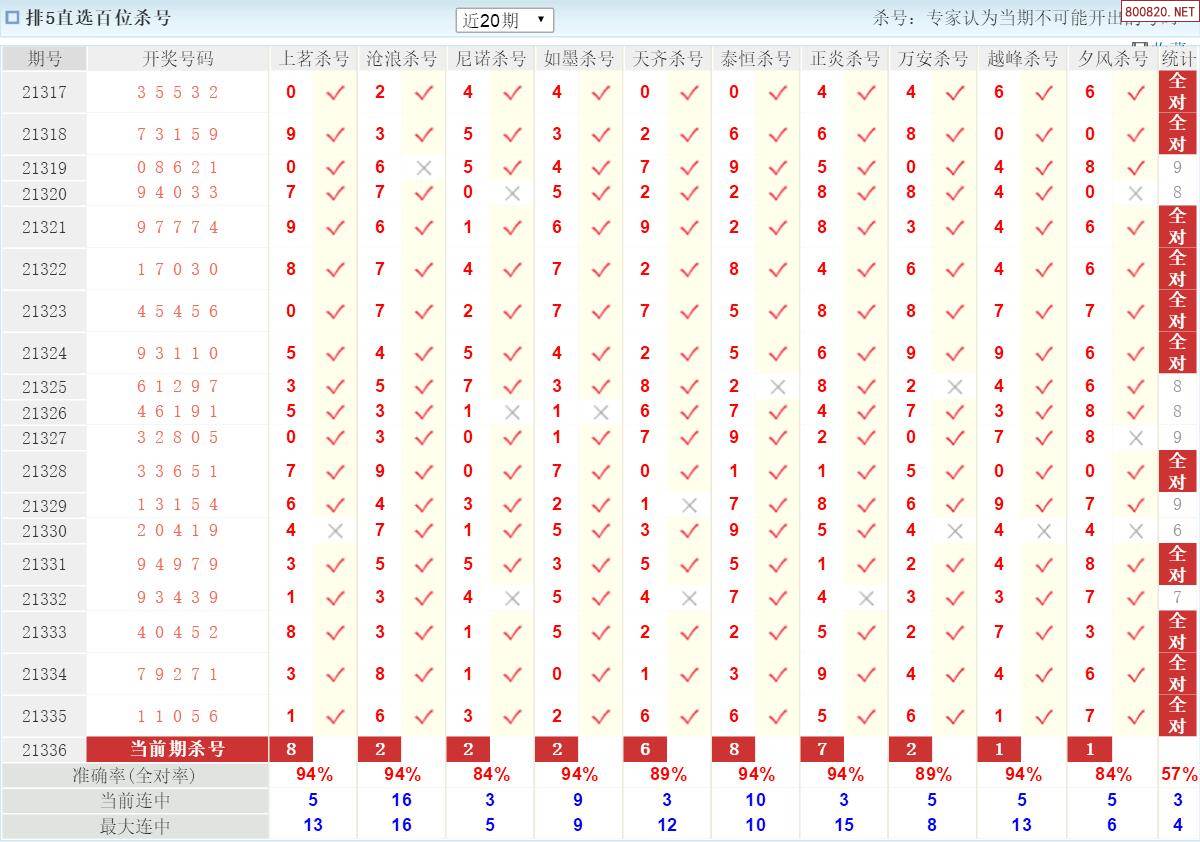Select period row 21330
The width and height of the screenshot is (1200, 842).
pyautogui.click(x=600, y=531)
